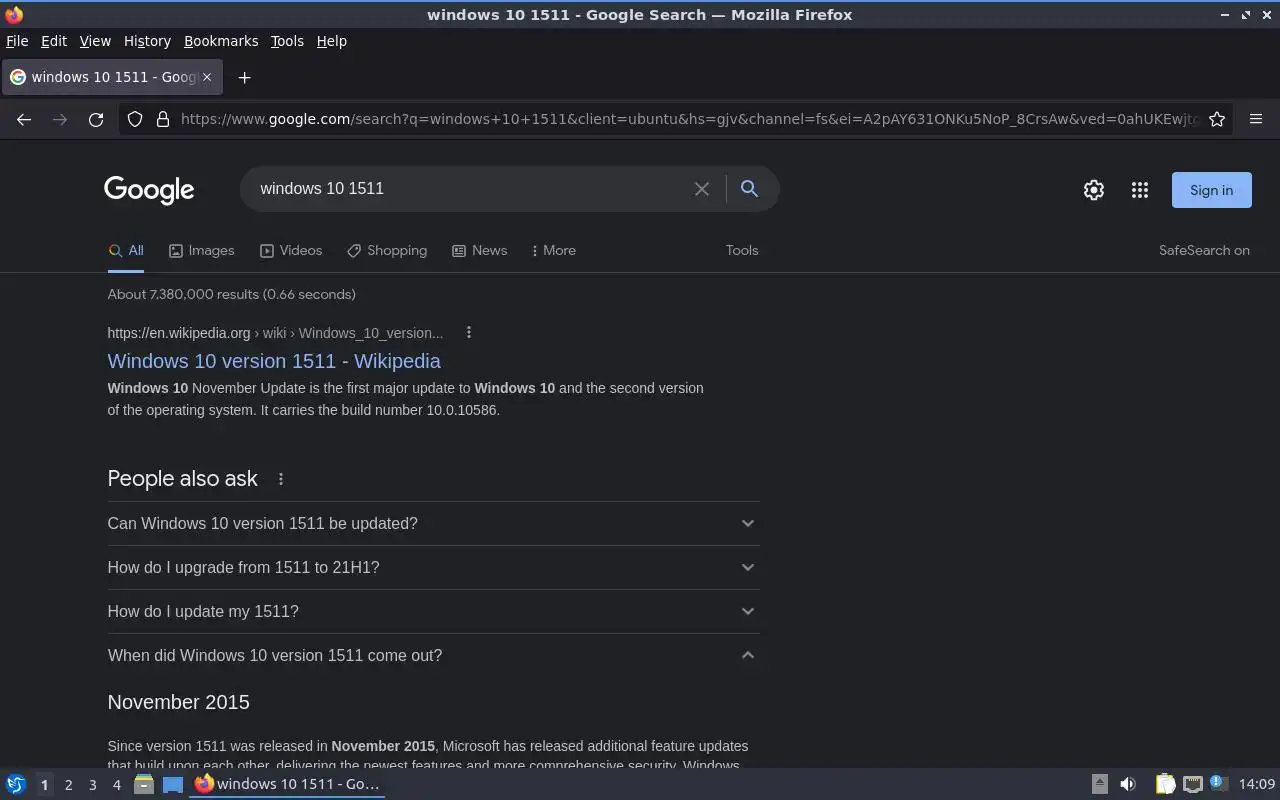Image resolution: width=1280 pixels, height=800 pixels.
Task: Switch to workspace 4 in taskbar
Action: (116, 785)
